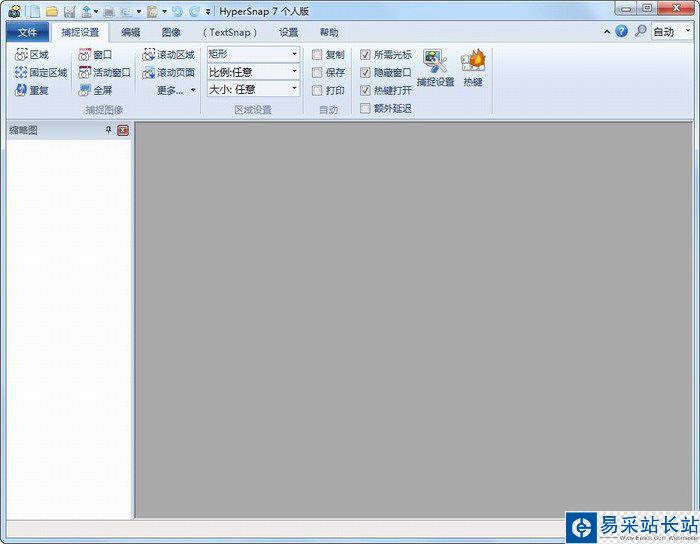Image resolution: width=700 pixels, height=544 pixels.
Task: Open the 文件 file menu
Action: point(28,32)
